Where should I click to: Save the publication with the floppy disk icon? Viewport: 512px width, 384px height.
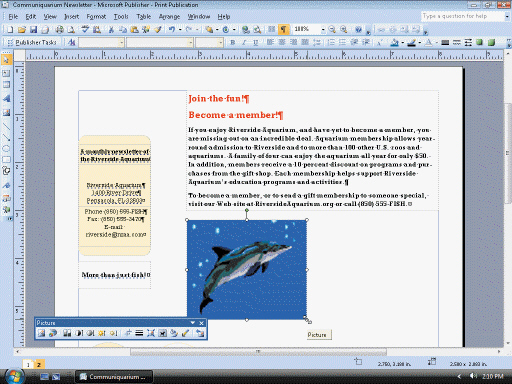click(x=33, y=30)
